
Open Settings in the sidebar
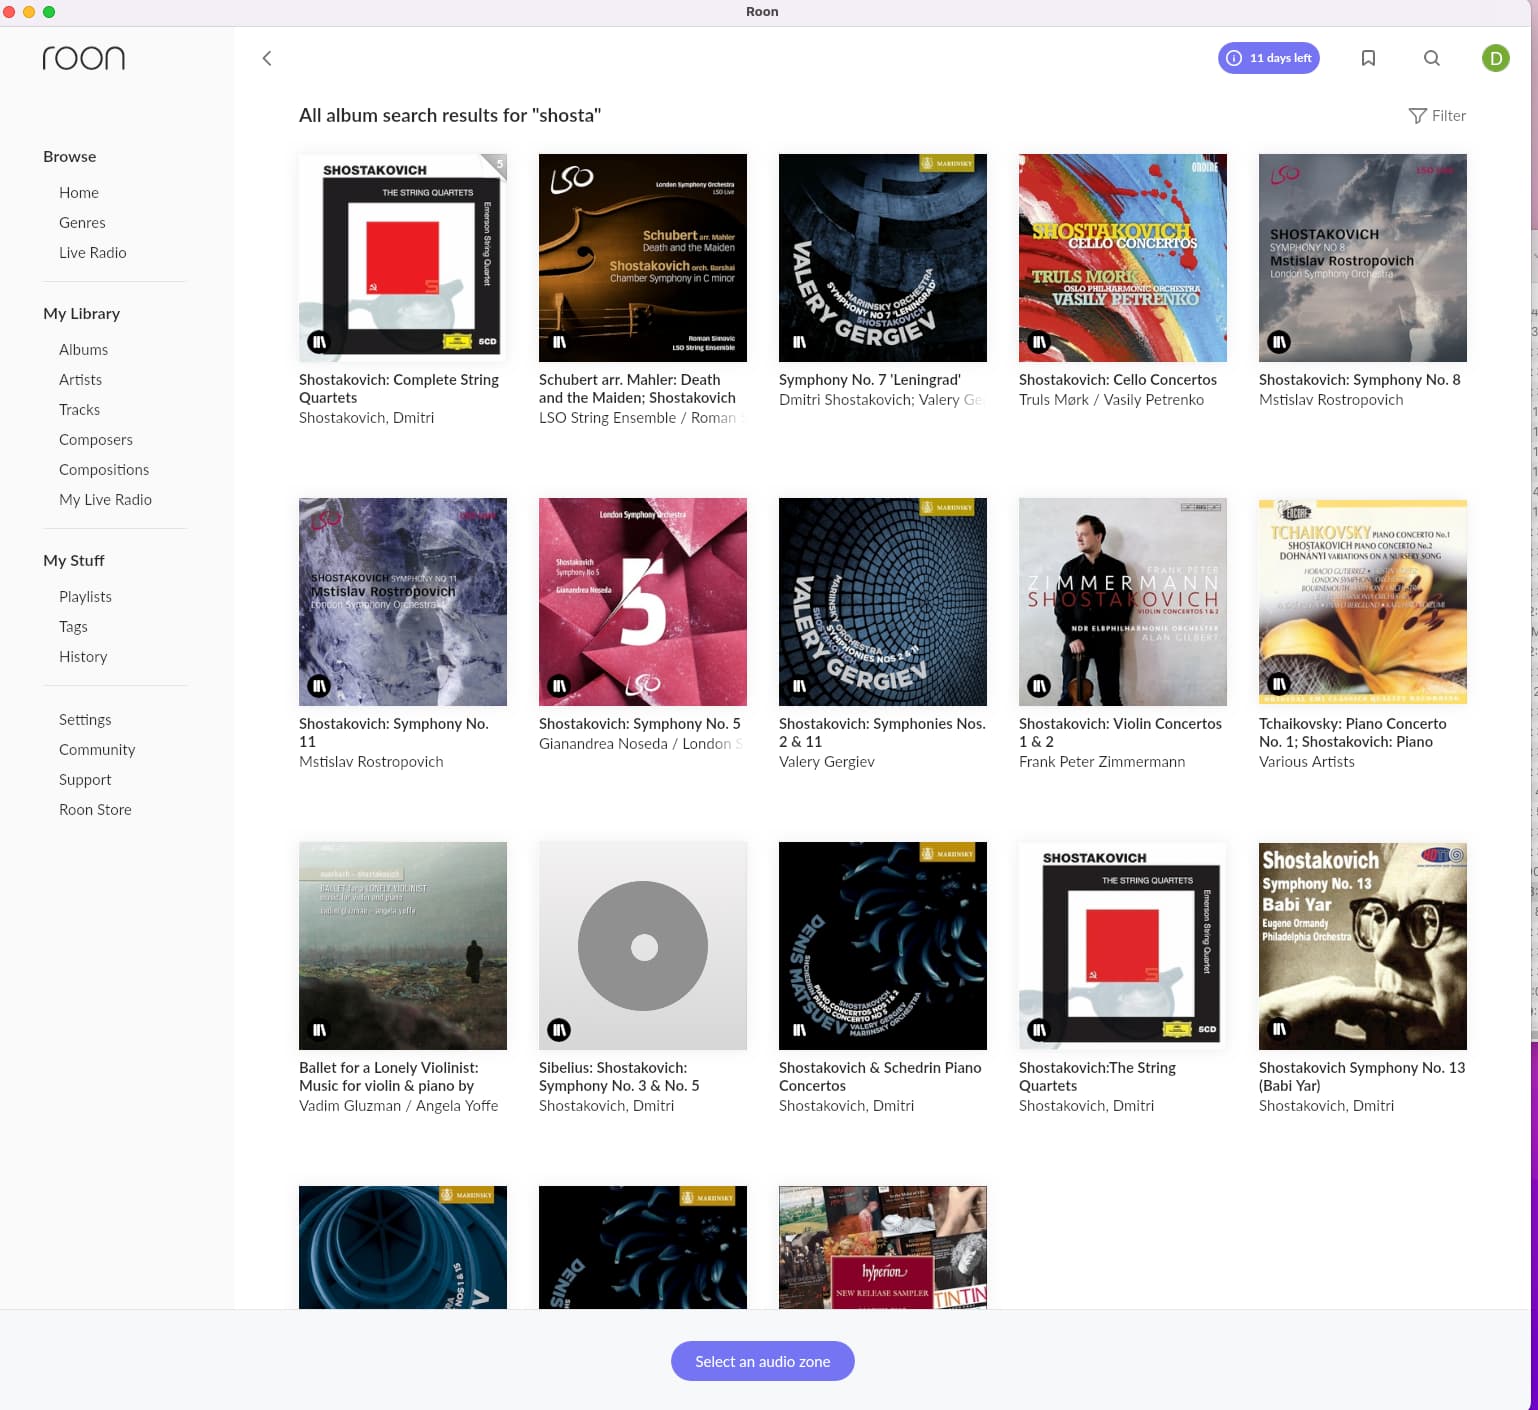(x=85, y=720)
